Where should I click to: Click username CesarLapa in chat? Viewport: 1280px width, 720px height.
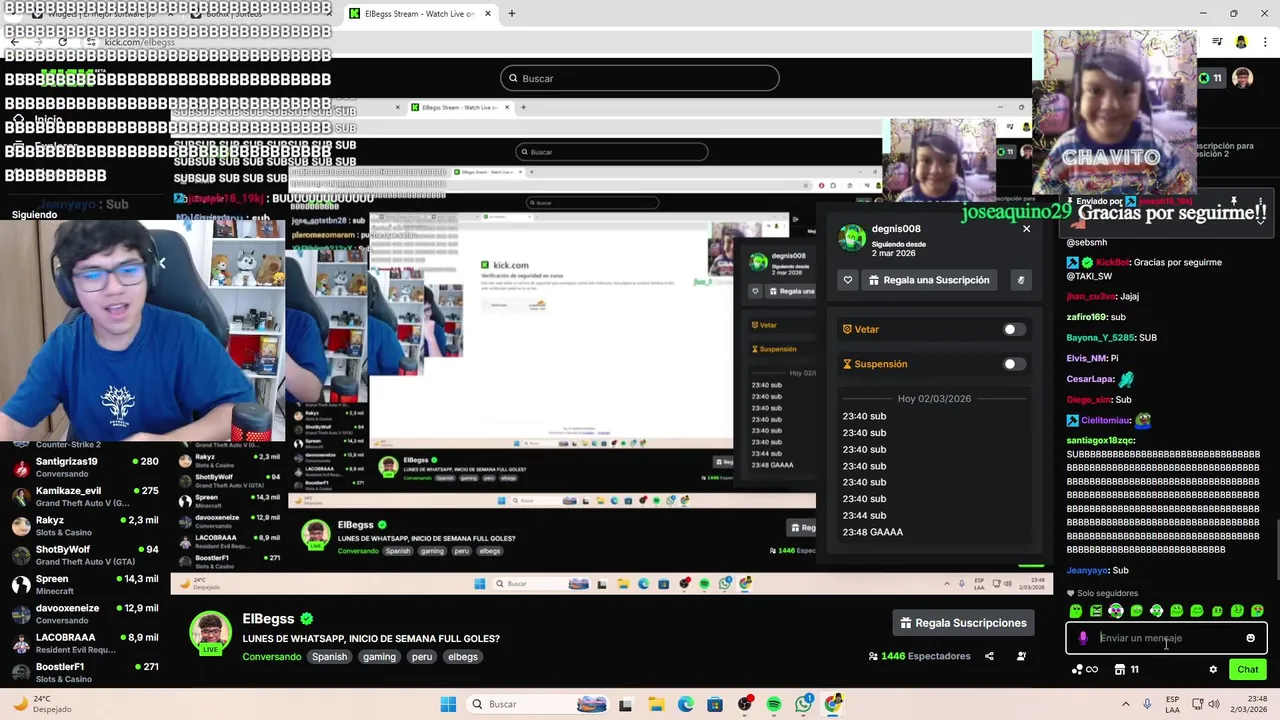(1090, 379)
